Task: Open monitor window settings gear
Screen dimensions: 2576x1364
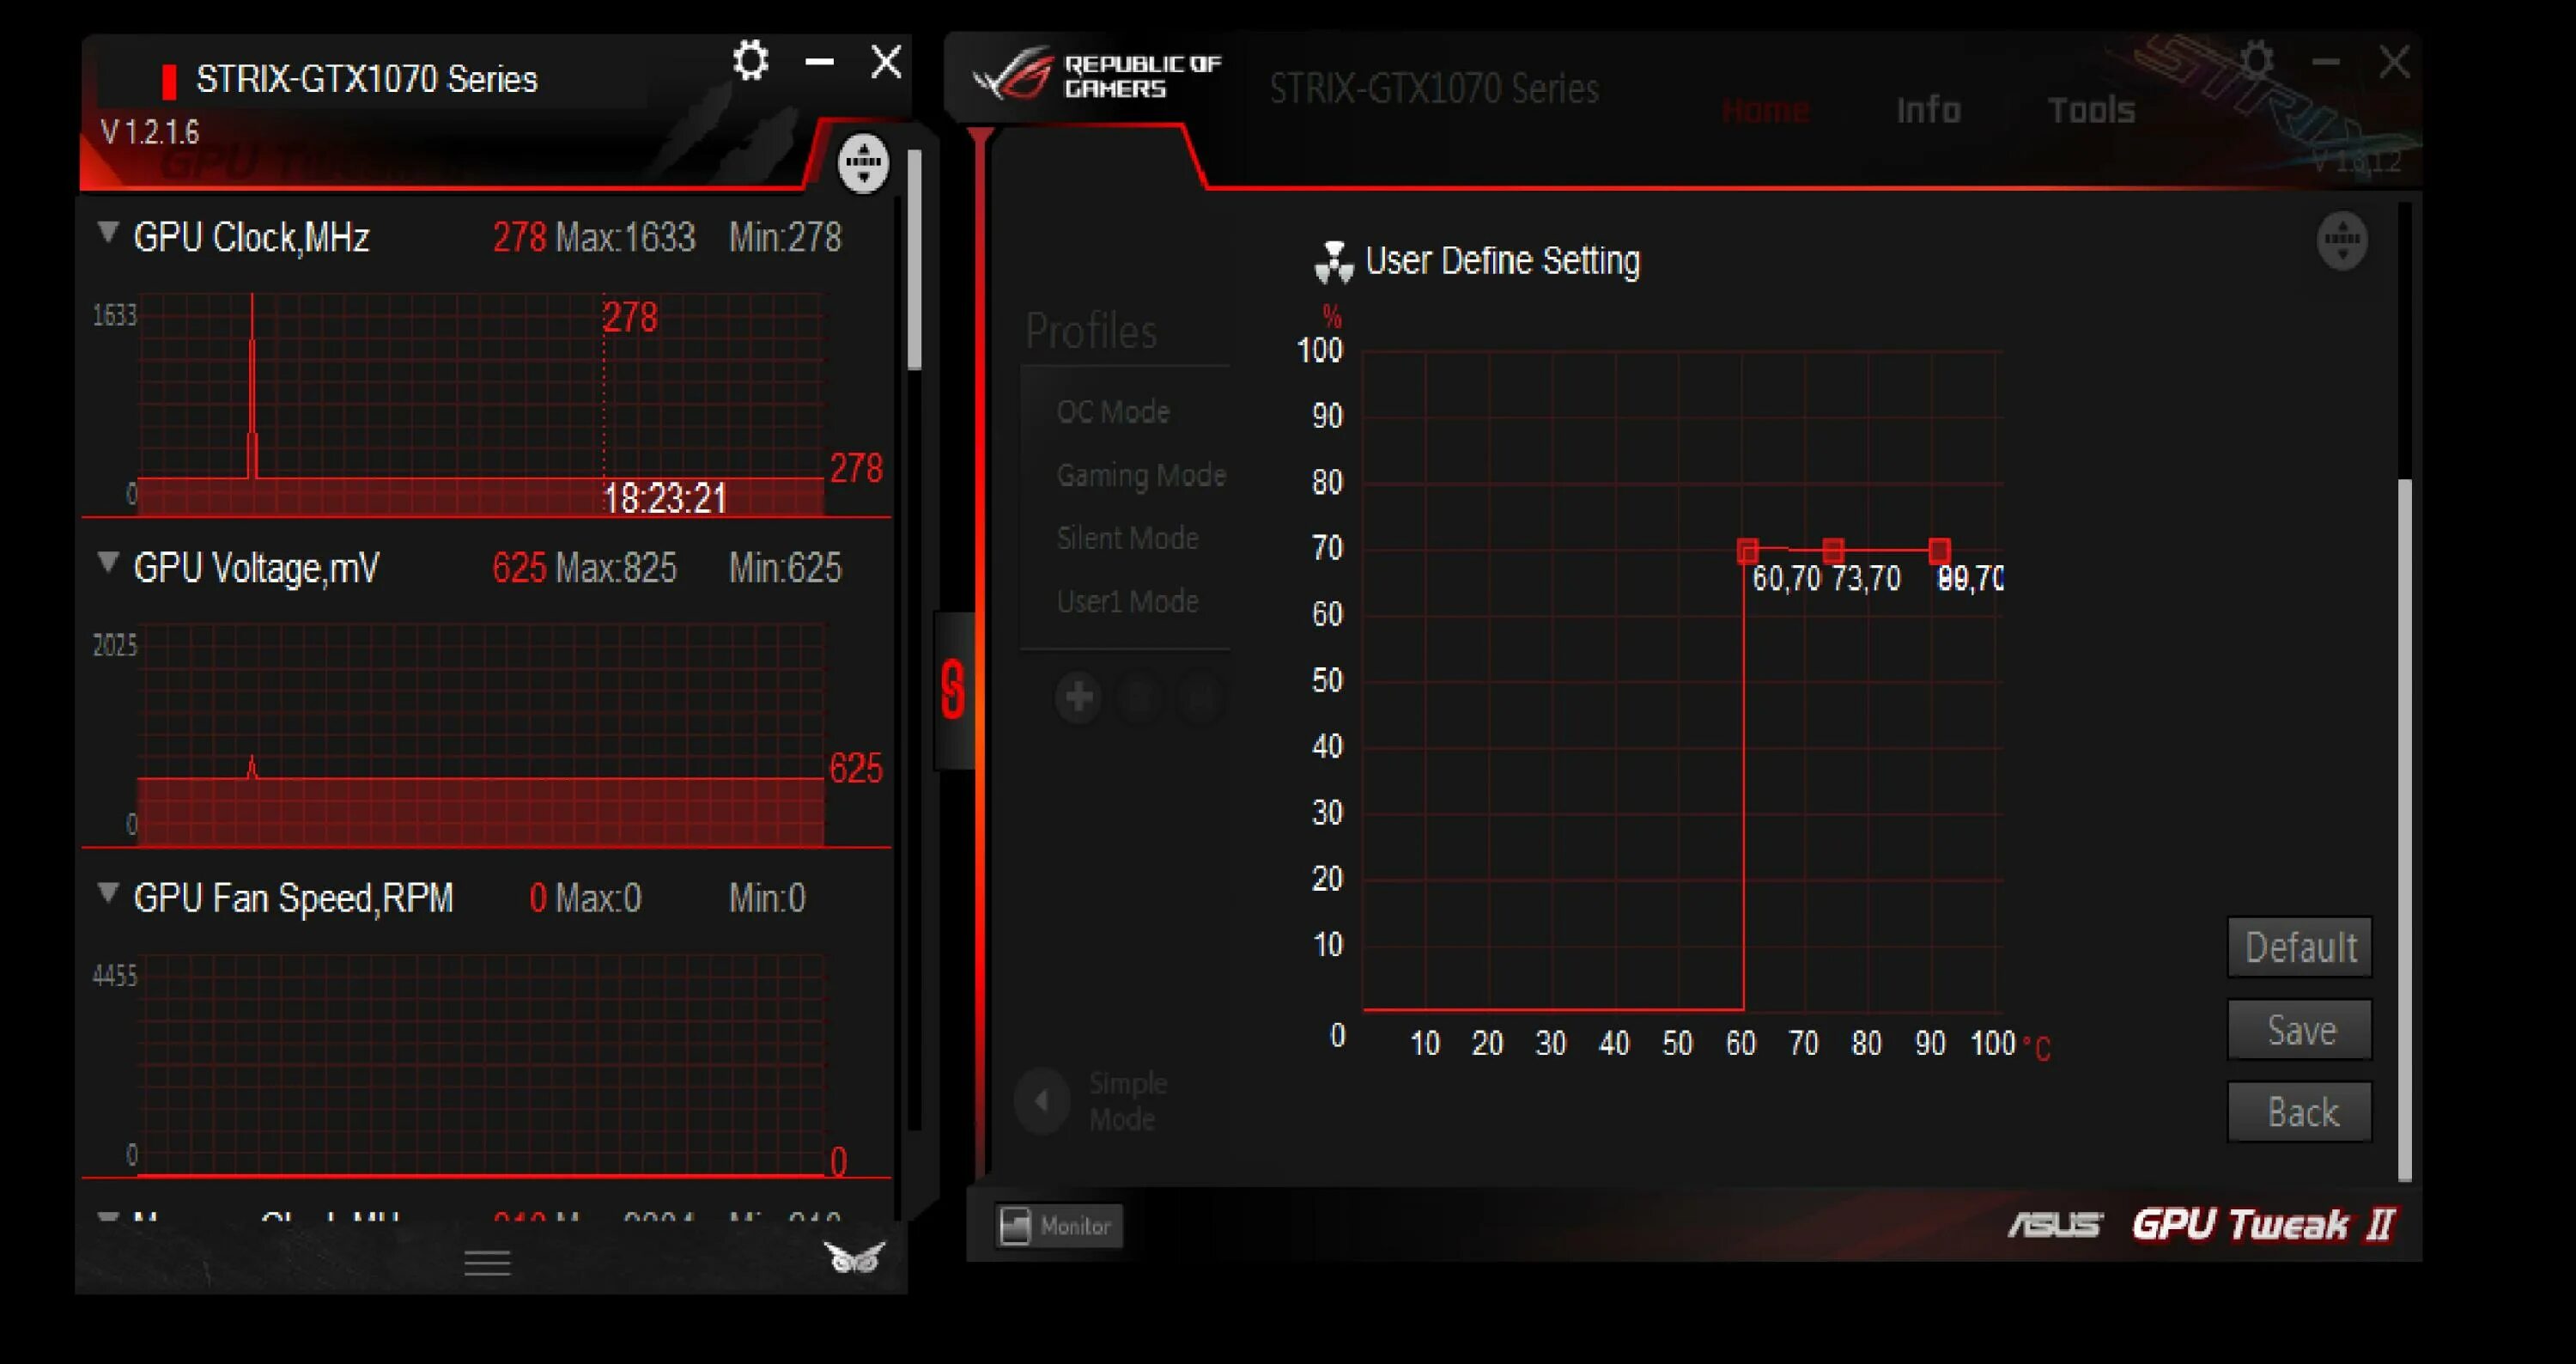Action: (750, 61)
